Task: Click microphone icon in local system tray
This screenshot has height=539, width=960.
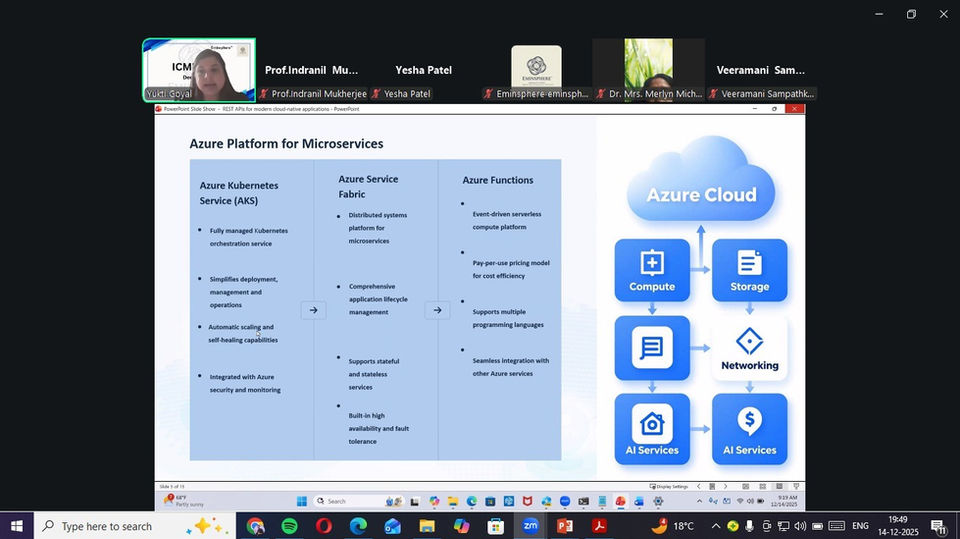Action: [x=749, y=526]
